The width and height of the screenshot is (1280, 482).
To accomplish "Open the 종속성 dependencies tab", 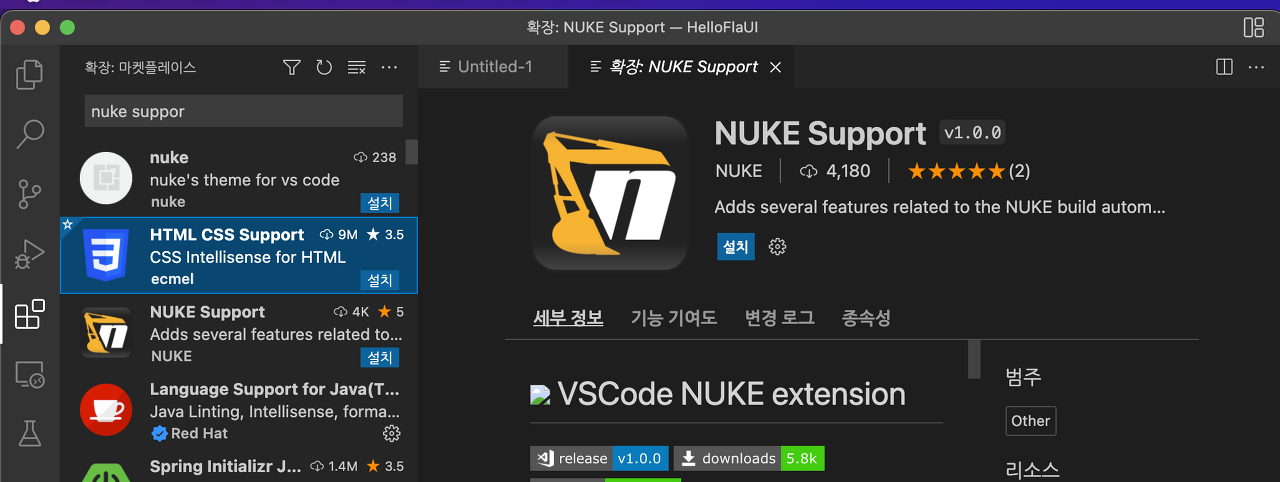I will 866,318.
